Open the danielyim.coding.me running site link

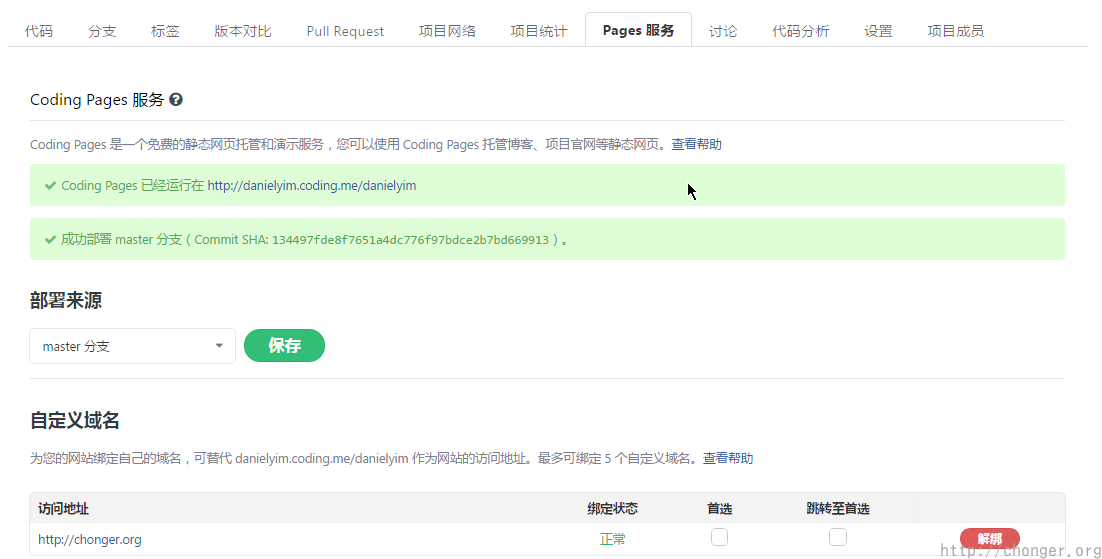pos(311,185)
